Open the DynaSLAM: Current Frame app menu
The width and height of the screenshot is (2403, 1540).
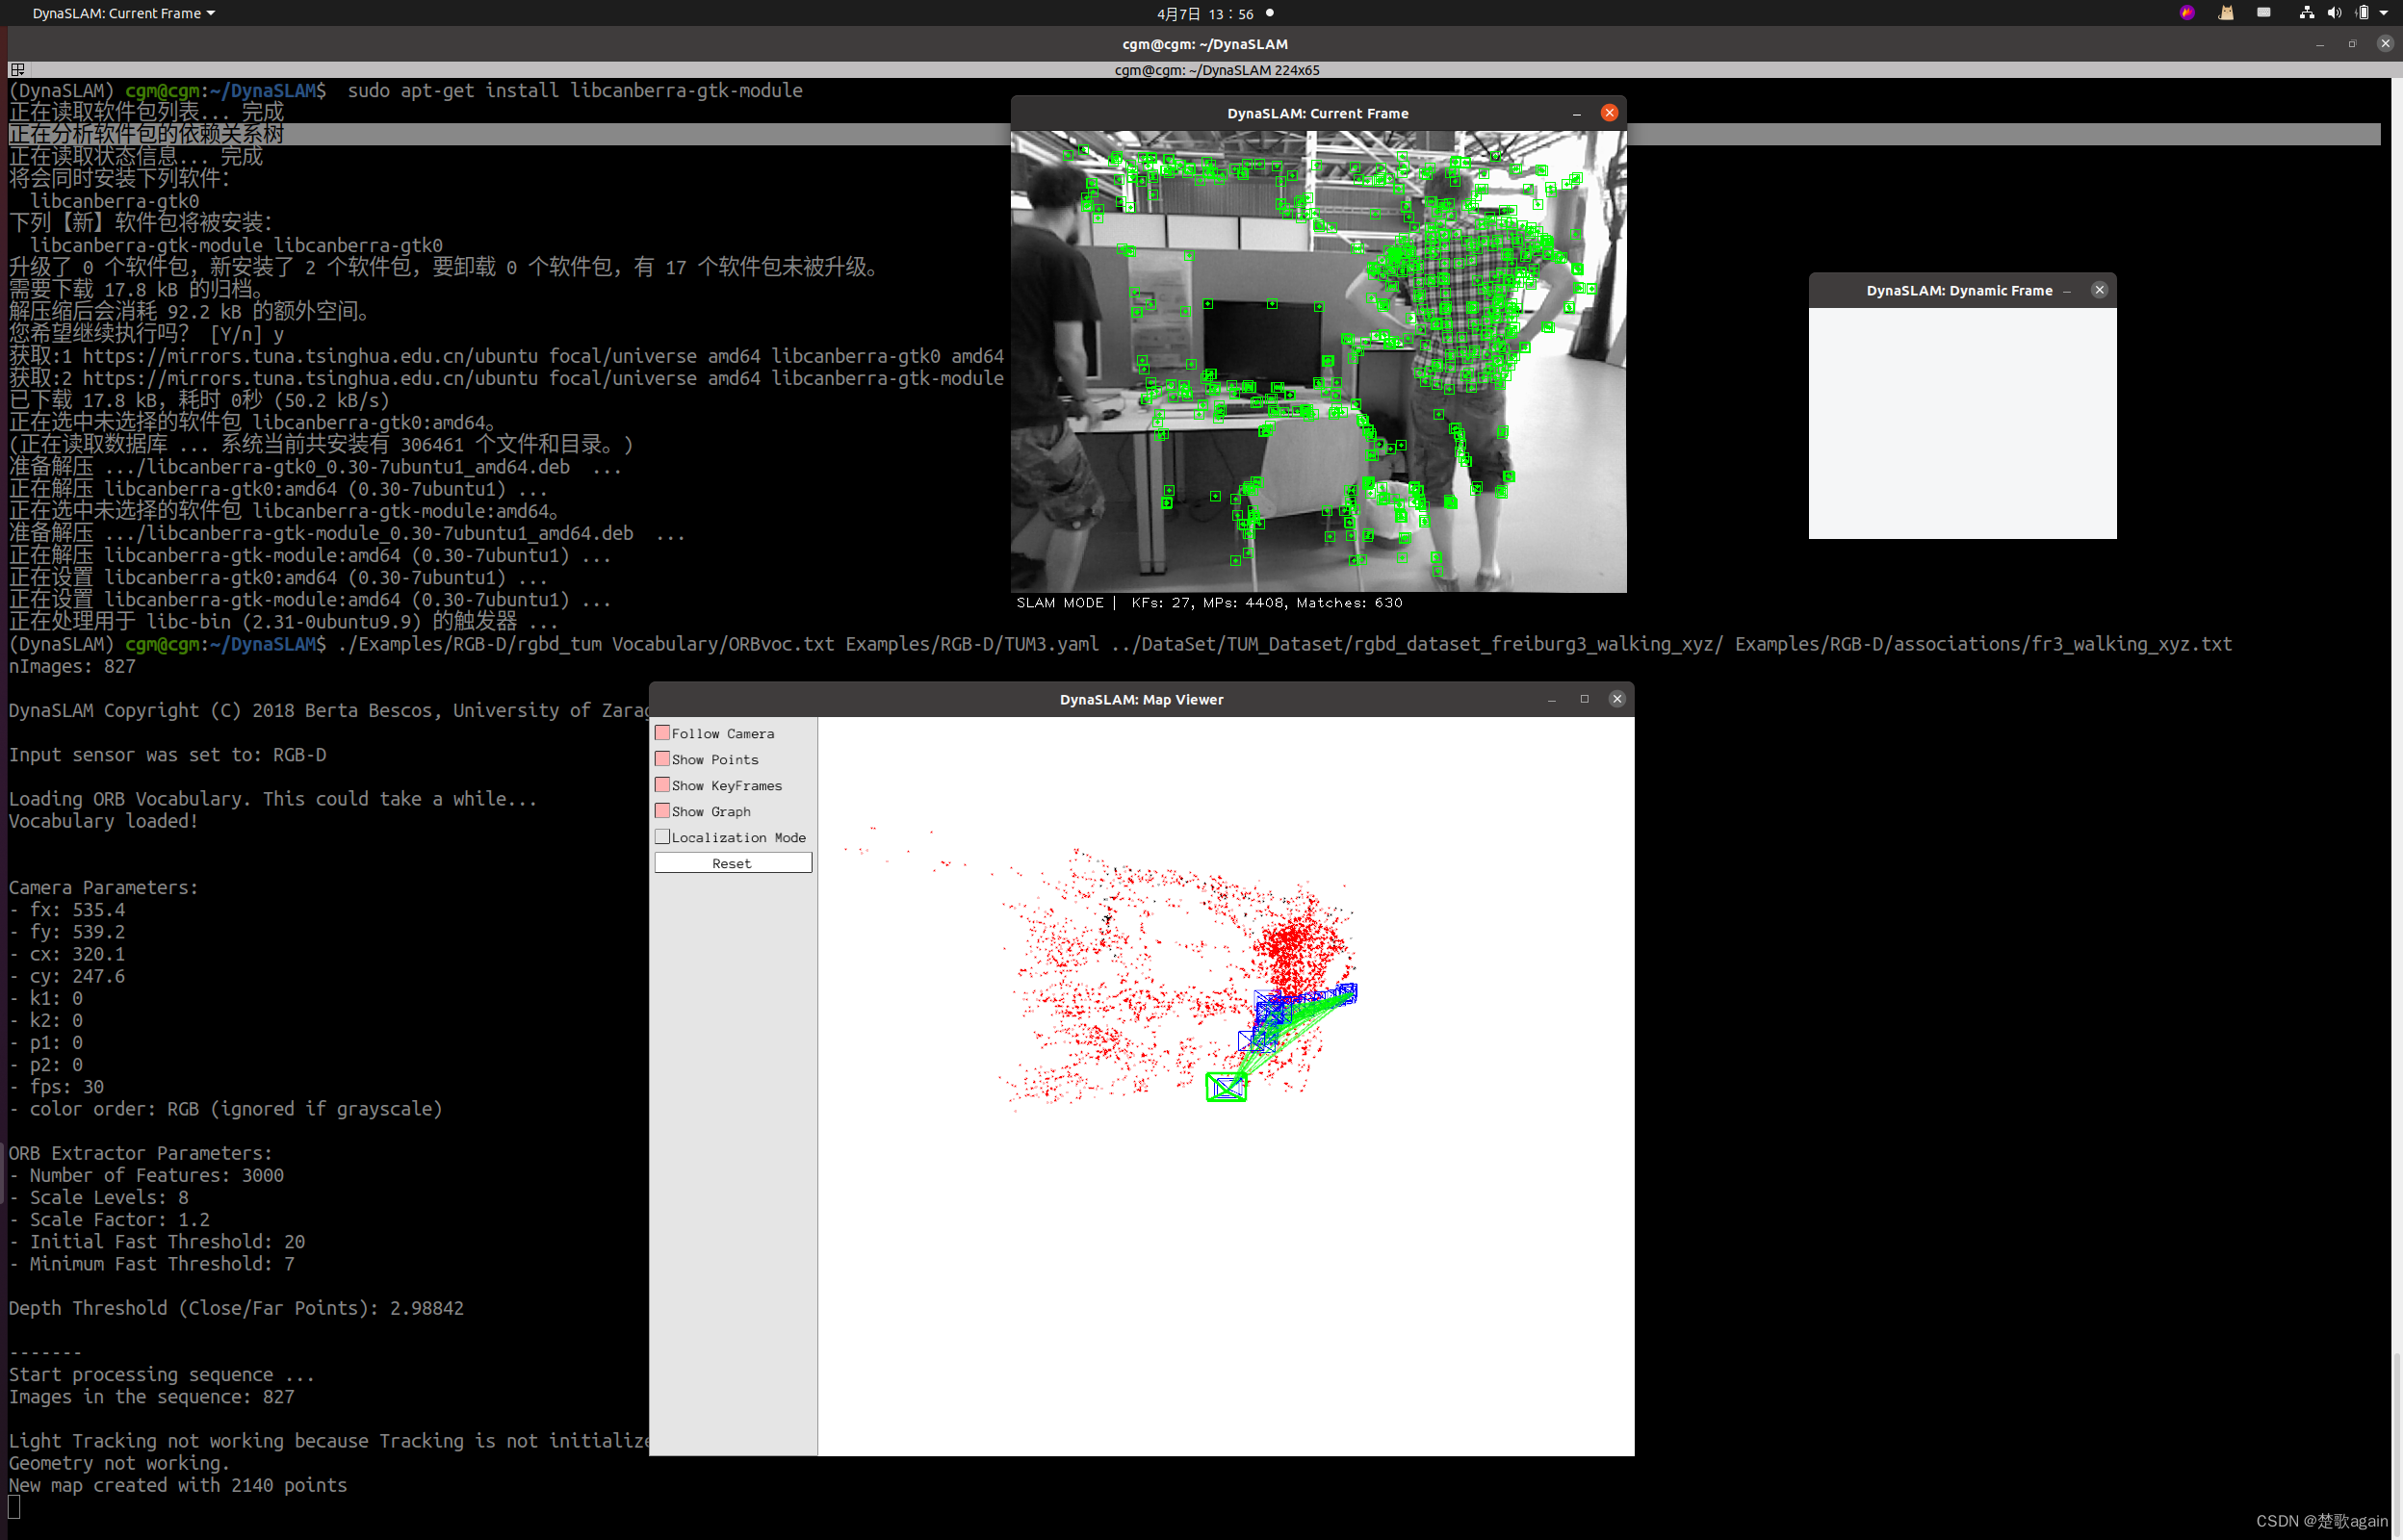[x=124, y=13]
